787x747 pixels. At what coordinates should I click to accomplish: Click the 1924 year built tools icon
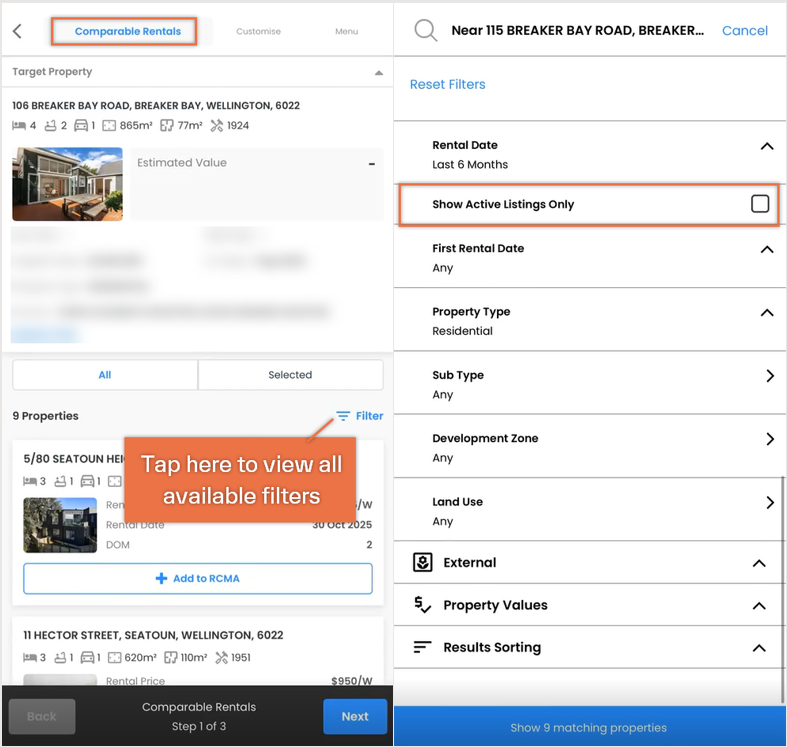coord(216,126)
